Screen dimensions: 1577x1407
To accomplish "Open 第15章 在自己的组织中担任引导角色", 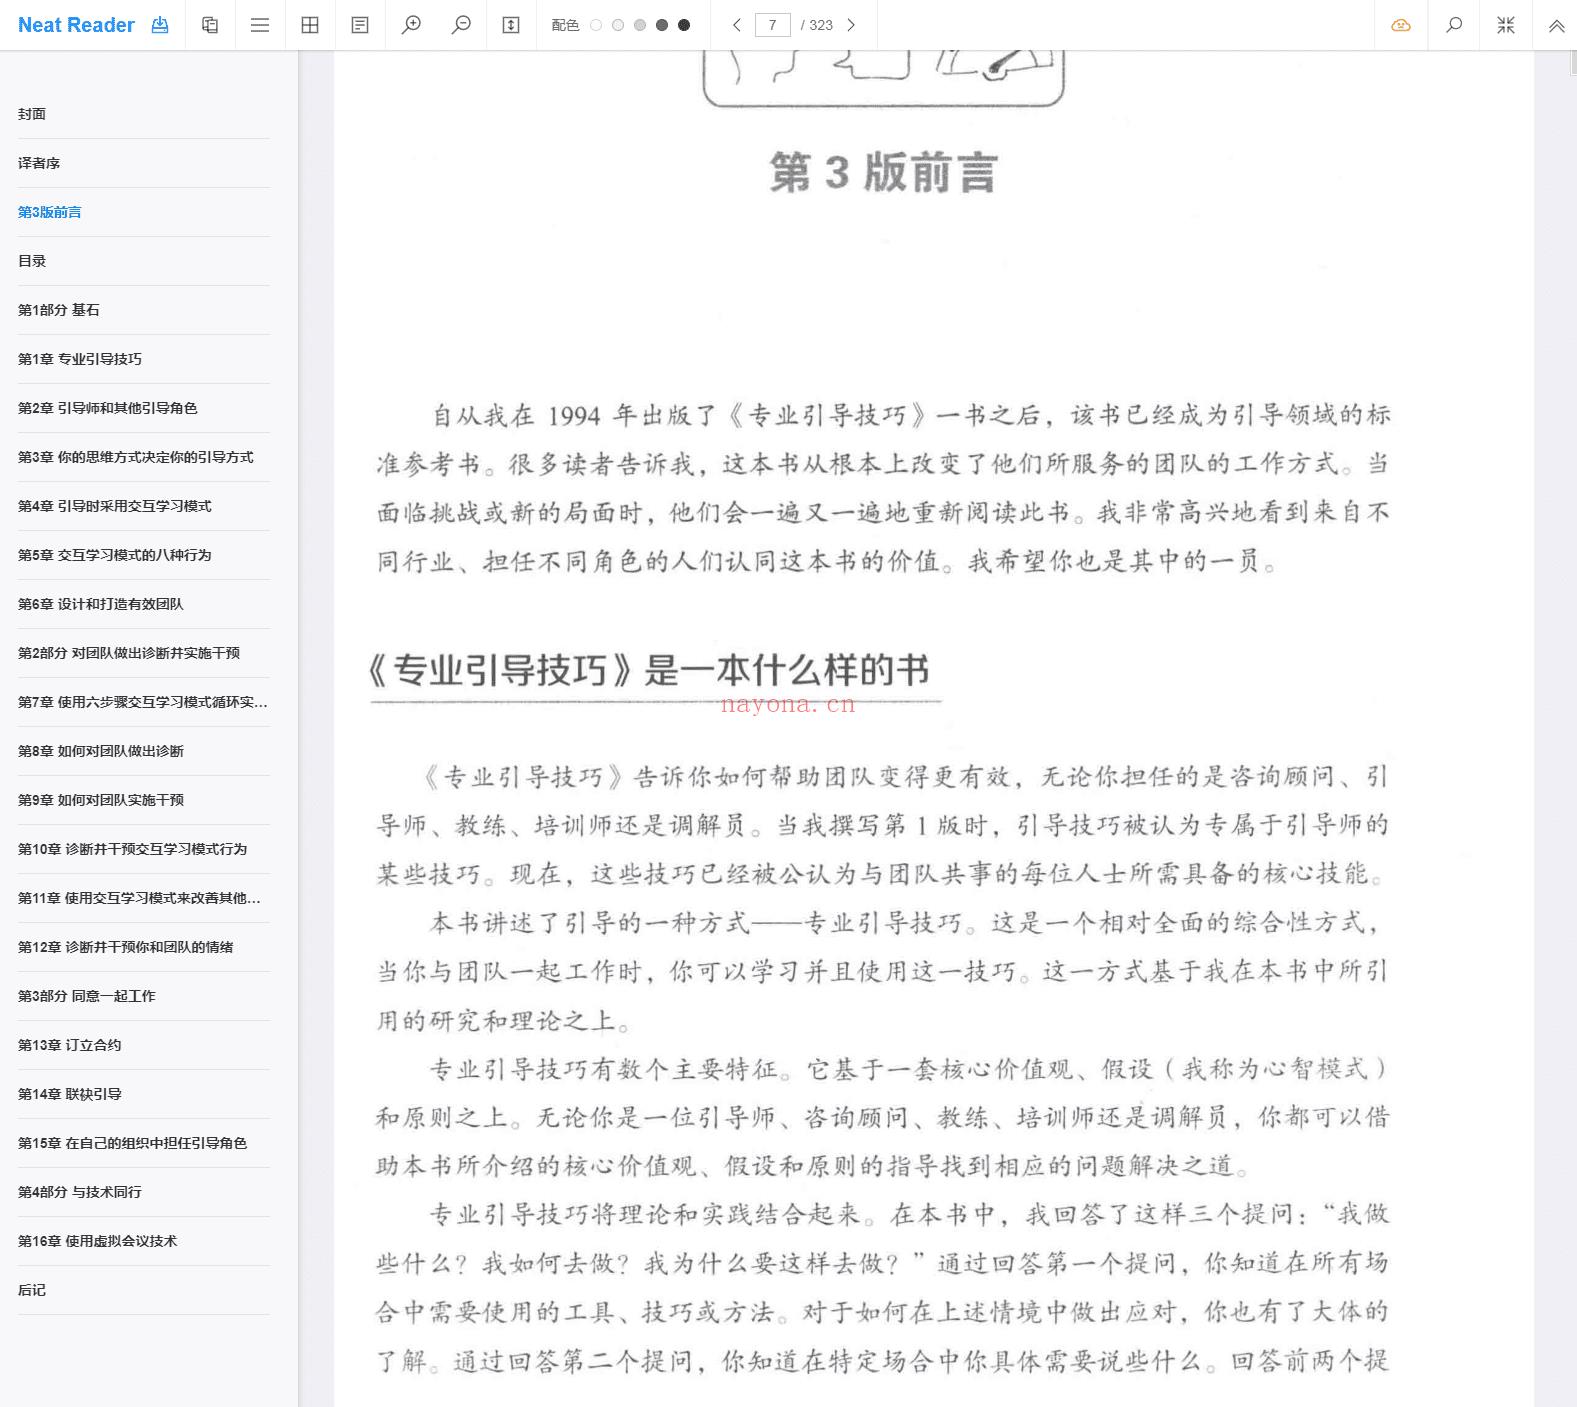I will click(144, 1143).
